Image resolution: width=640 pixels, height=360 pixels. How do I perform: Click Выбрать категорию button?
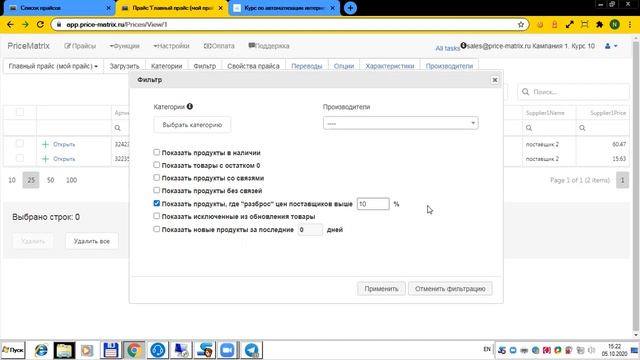coord(192,125)
